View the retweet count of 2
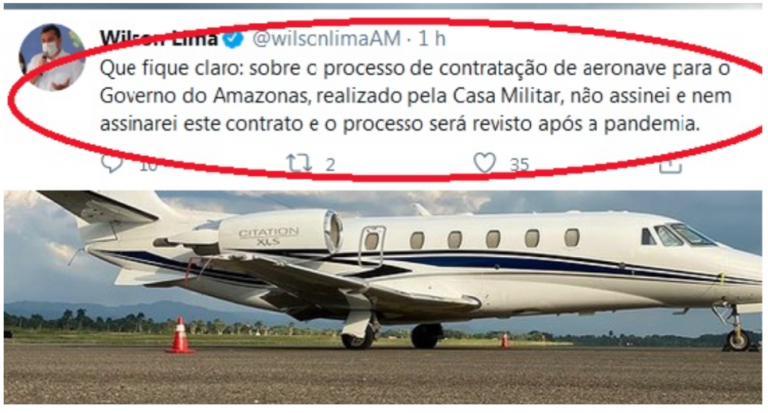 click(330, 165)
